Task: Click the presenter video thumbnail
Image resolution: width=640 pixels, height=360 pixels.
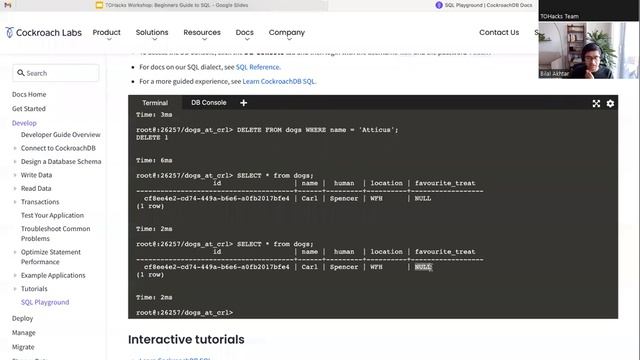Action: [x=589, y=50]
